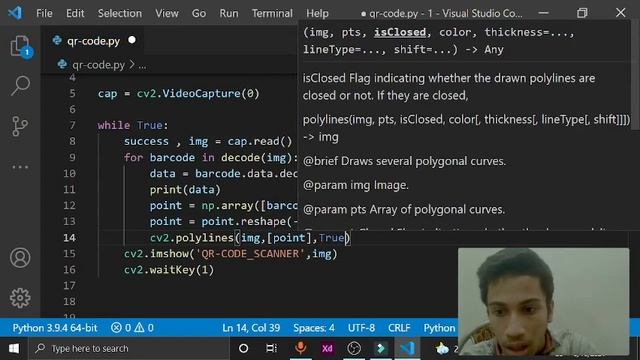The width and height of the screenshot is (640, 360).
Task: Click the VS Code logo icon
Action: point(15,13)
